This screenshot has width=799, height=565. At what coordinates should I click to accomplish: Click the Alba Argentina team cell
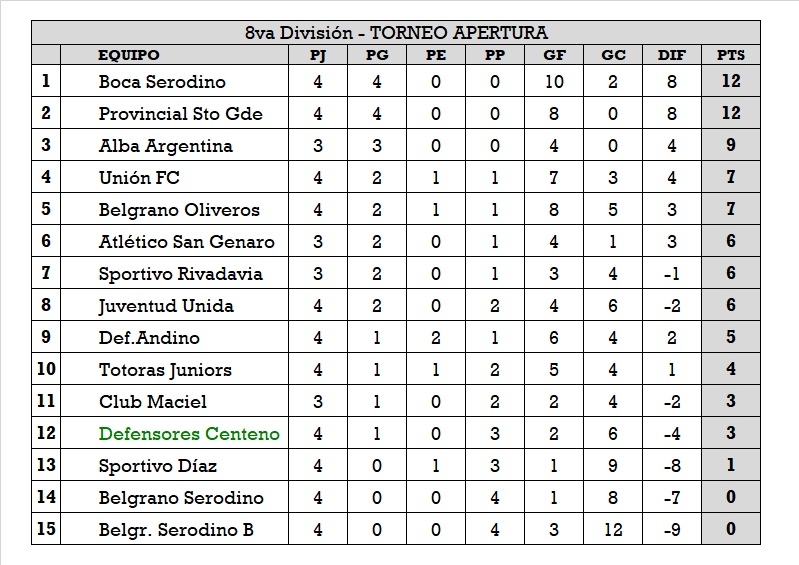(165, 146)
